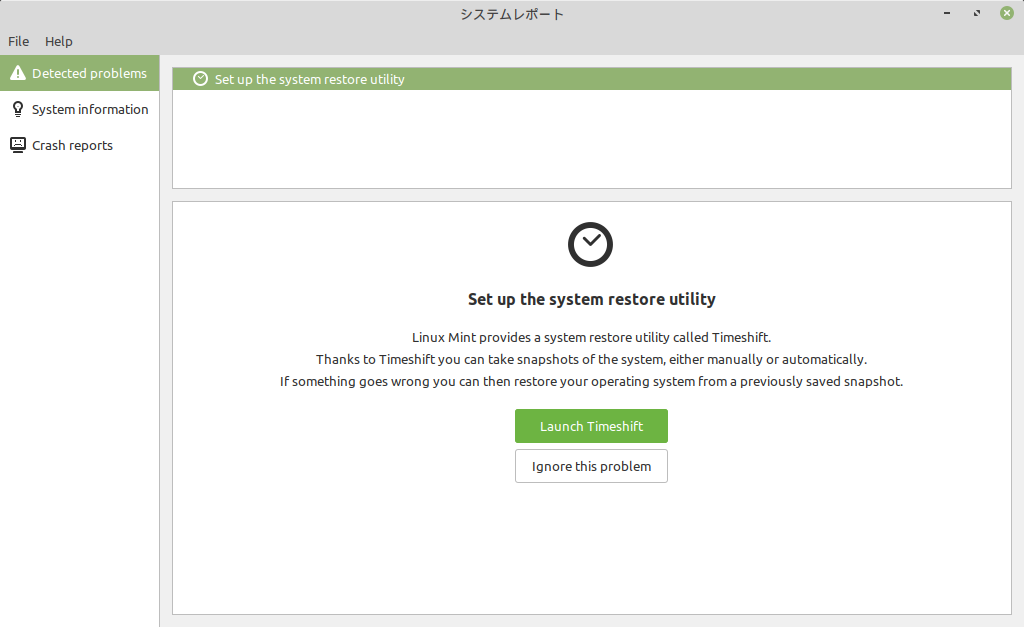Click the Timeshift snapshots description text
Viewport: 1024px width, 627px height.
(x=591, y=359)
